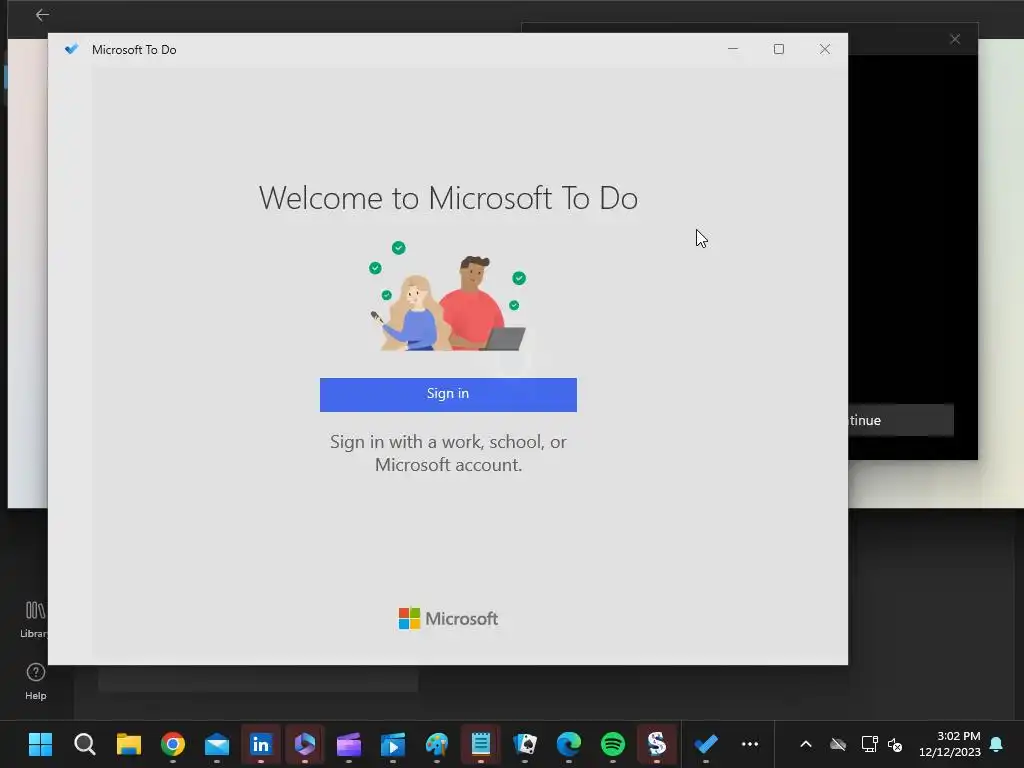Expand the hidden system tray icons chevron
1024x768 pixels.
tap(806, 744)
